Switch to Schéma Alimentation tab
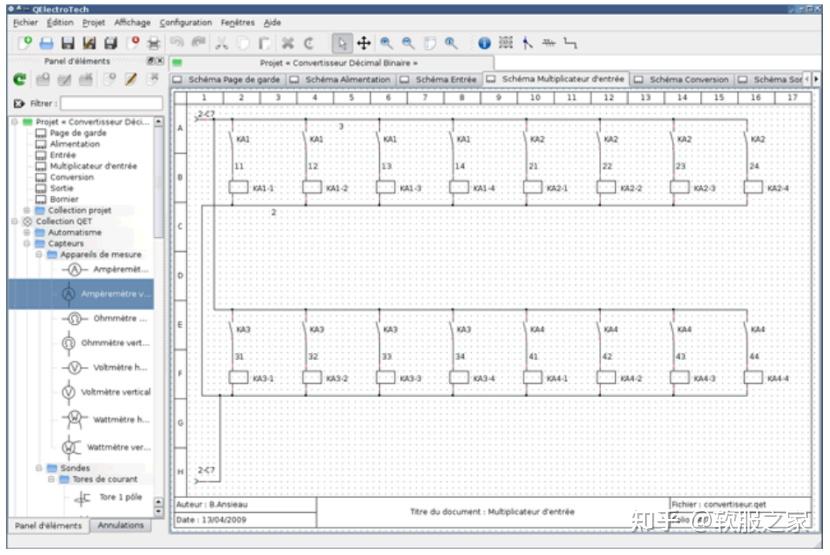830x555 pixels. (341, 79)
